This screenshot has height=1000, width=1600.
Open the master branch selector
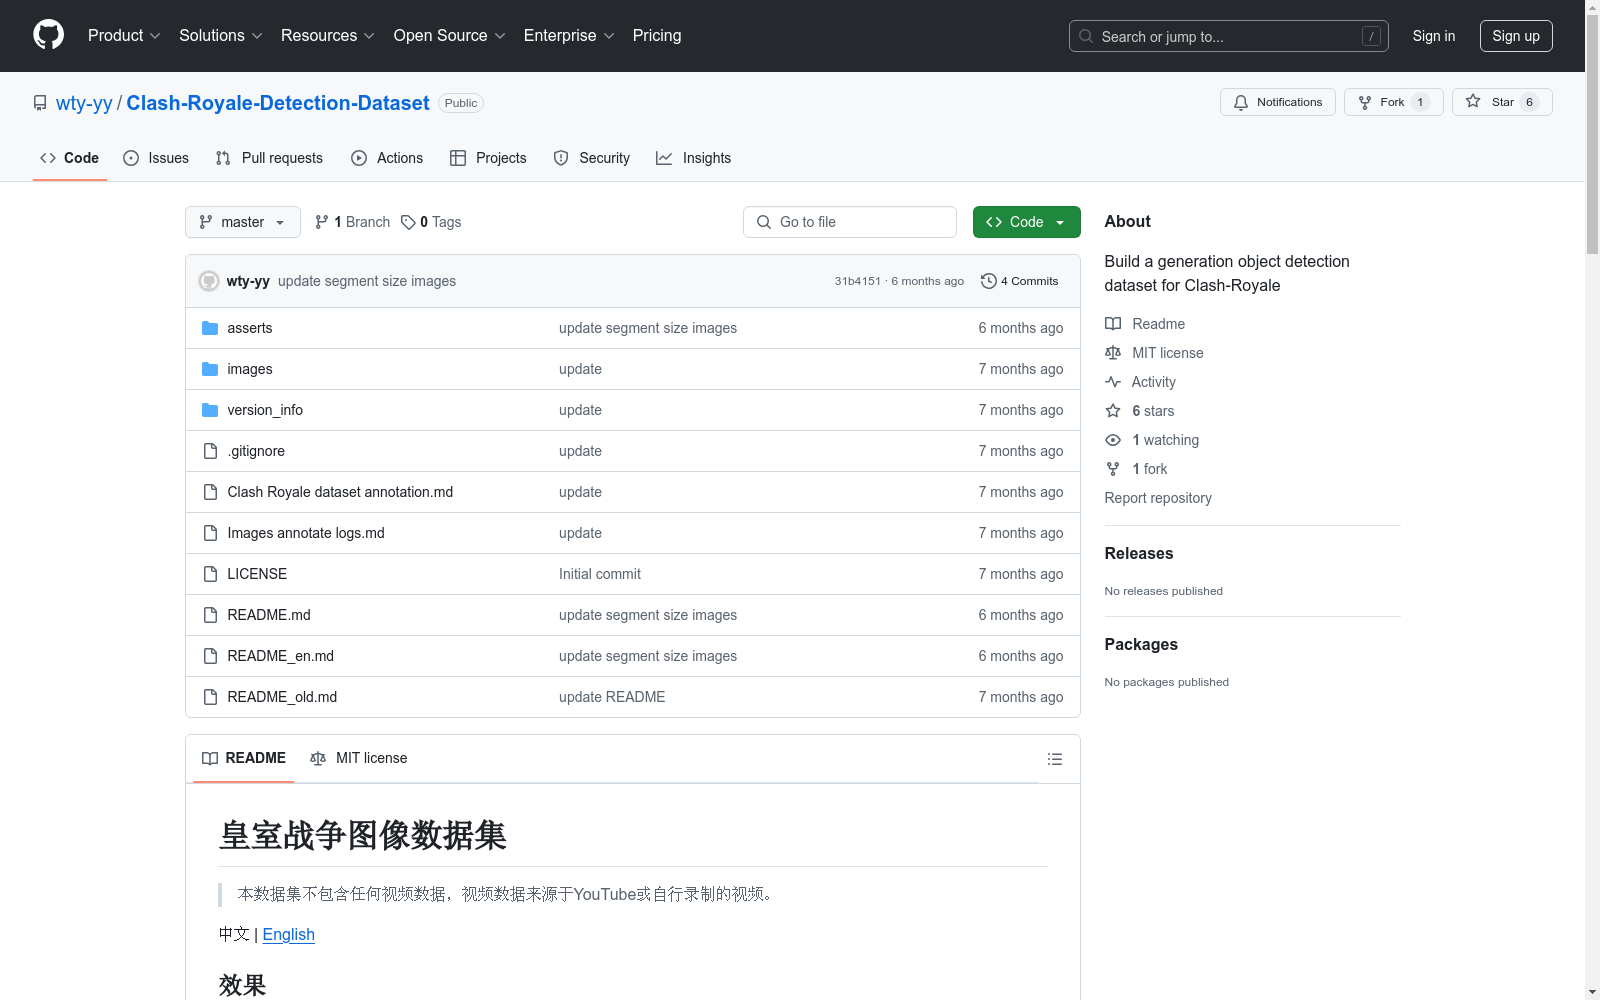click(243, 222)
